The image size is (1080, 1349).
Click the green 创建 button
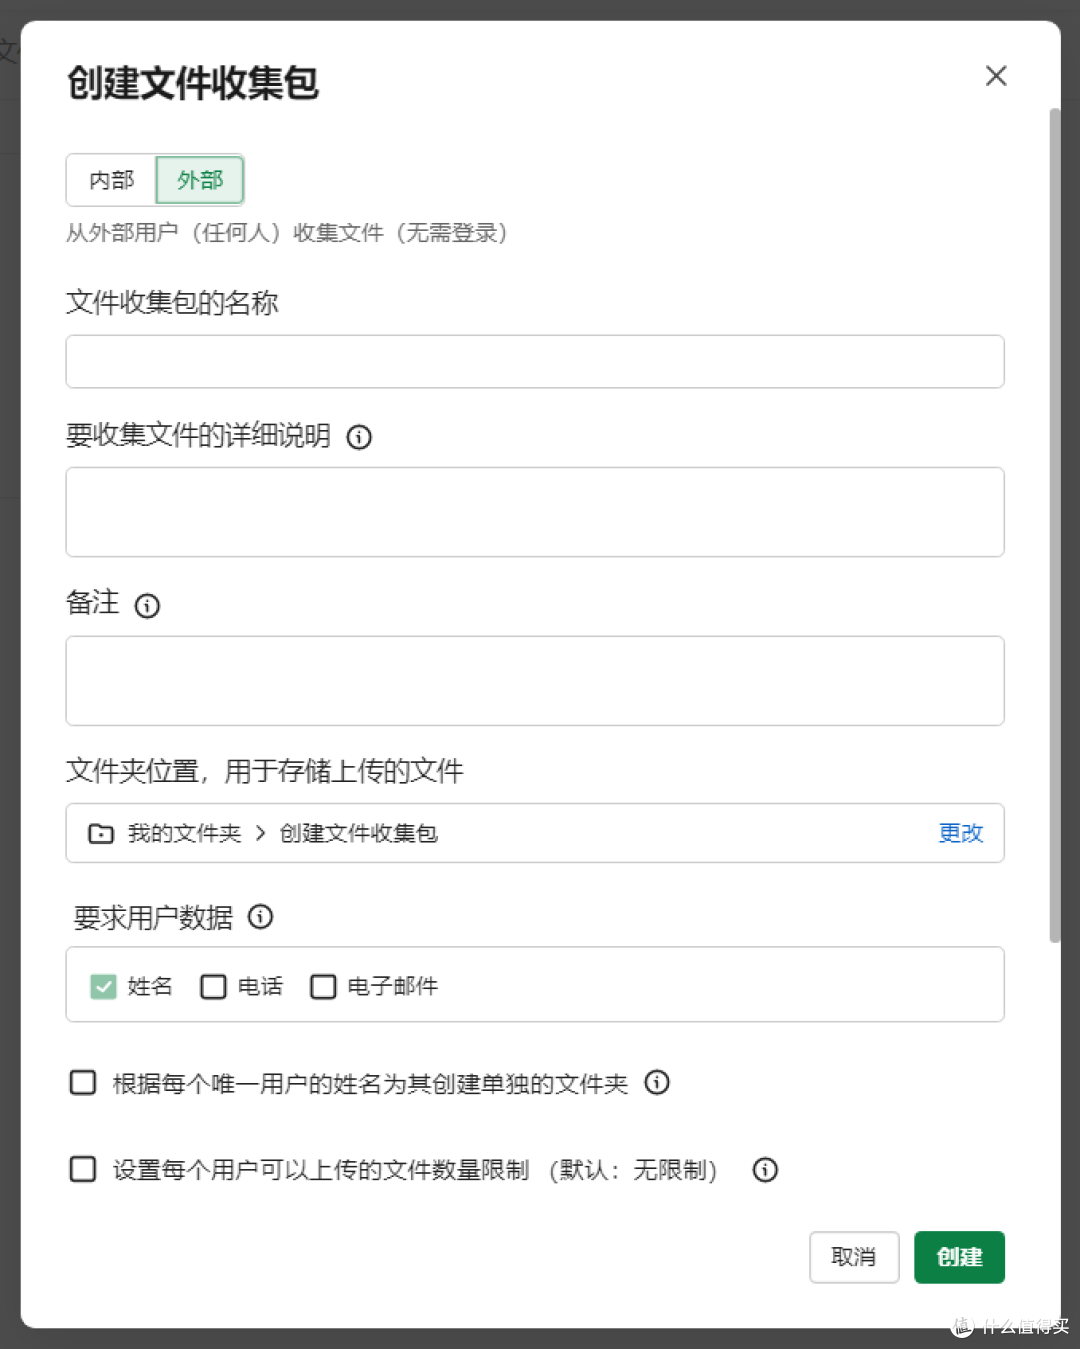tap(959, 1257)
